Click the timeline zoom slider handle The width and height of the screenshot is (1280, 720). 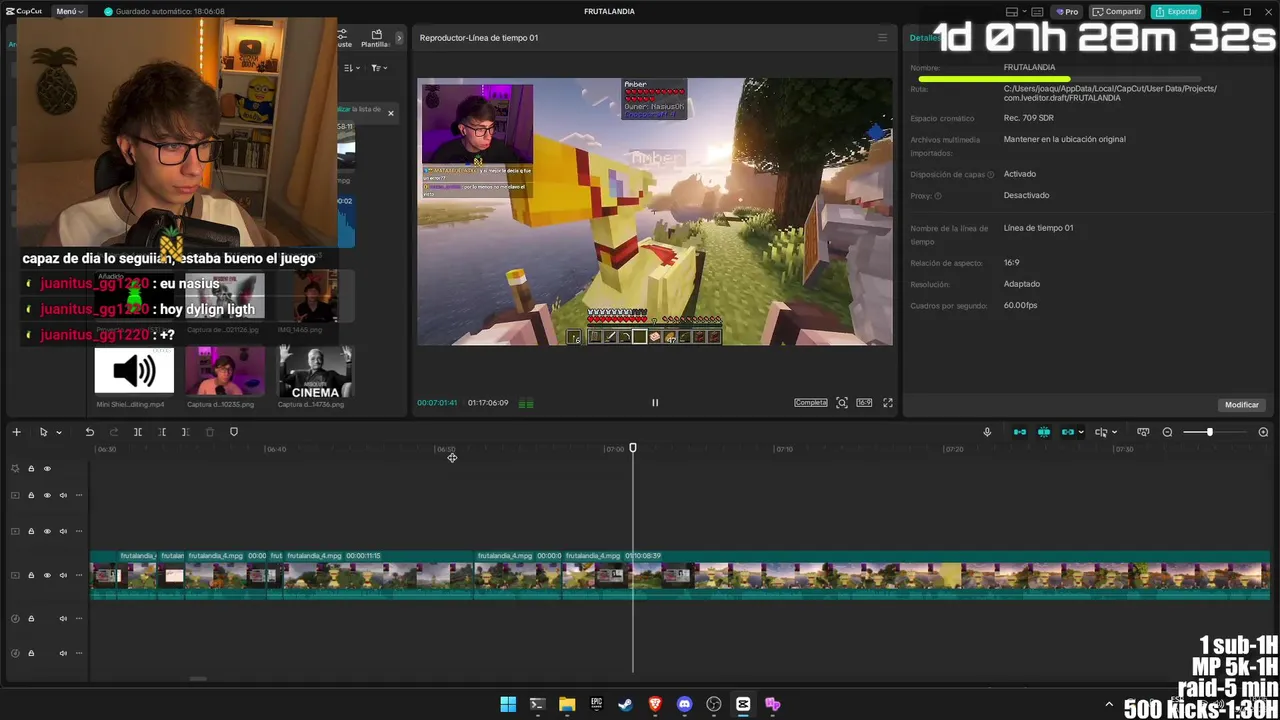1209,432
